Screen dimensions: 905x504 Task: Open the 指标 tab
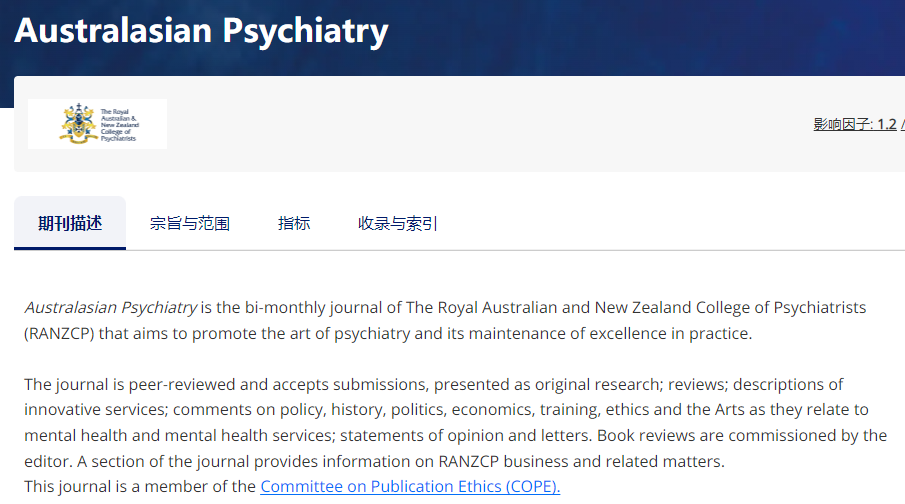click(x=294, y=223)
